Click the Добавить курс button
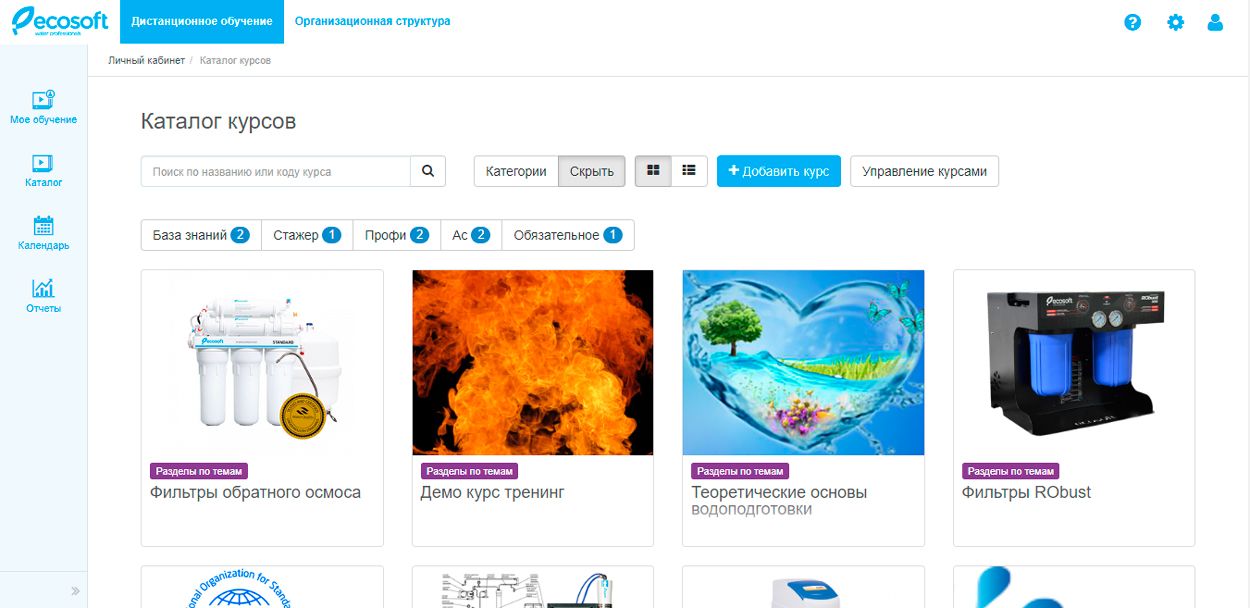This screenshot has width=1250, height=608. (x=779, y=171)
